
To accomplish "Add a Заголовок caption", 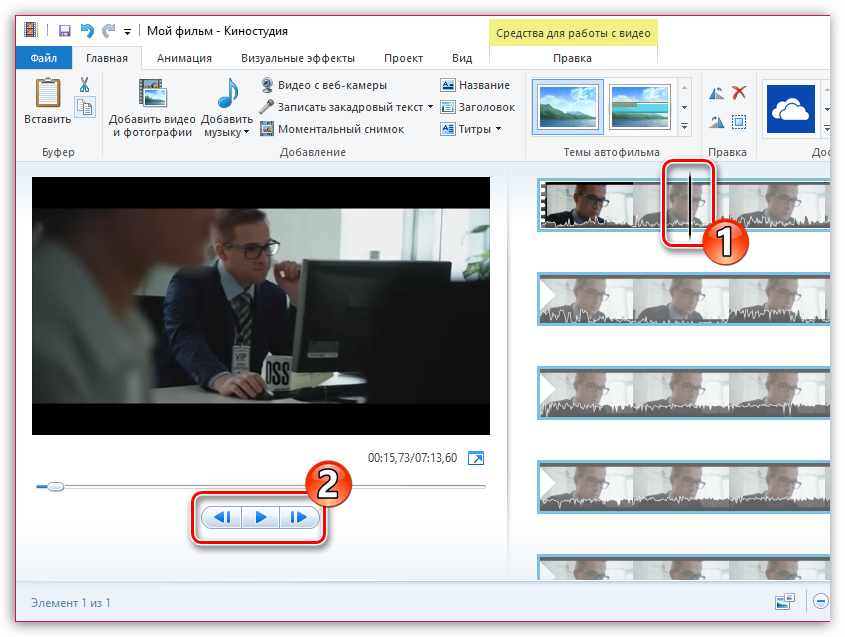I will click(x=477, y=107).
